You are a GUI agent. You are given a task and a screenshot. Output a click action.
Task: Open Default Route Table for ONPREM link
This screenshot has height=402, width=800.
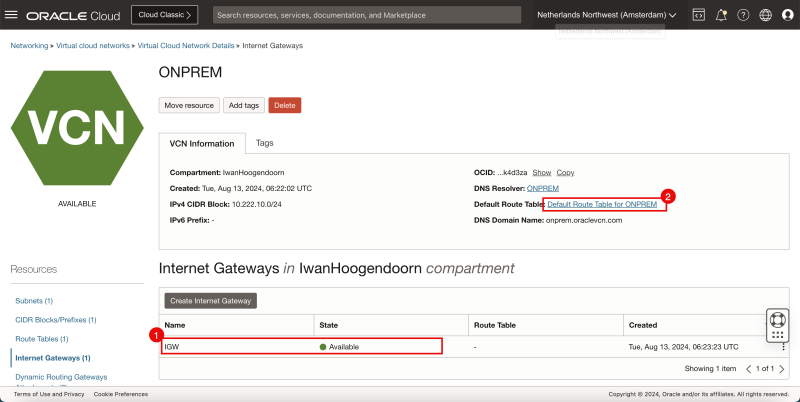click(x=602, y=204)
